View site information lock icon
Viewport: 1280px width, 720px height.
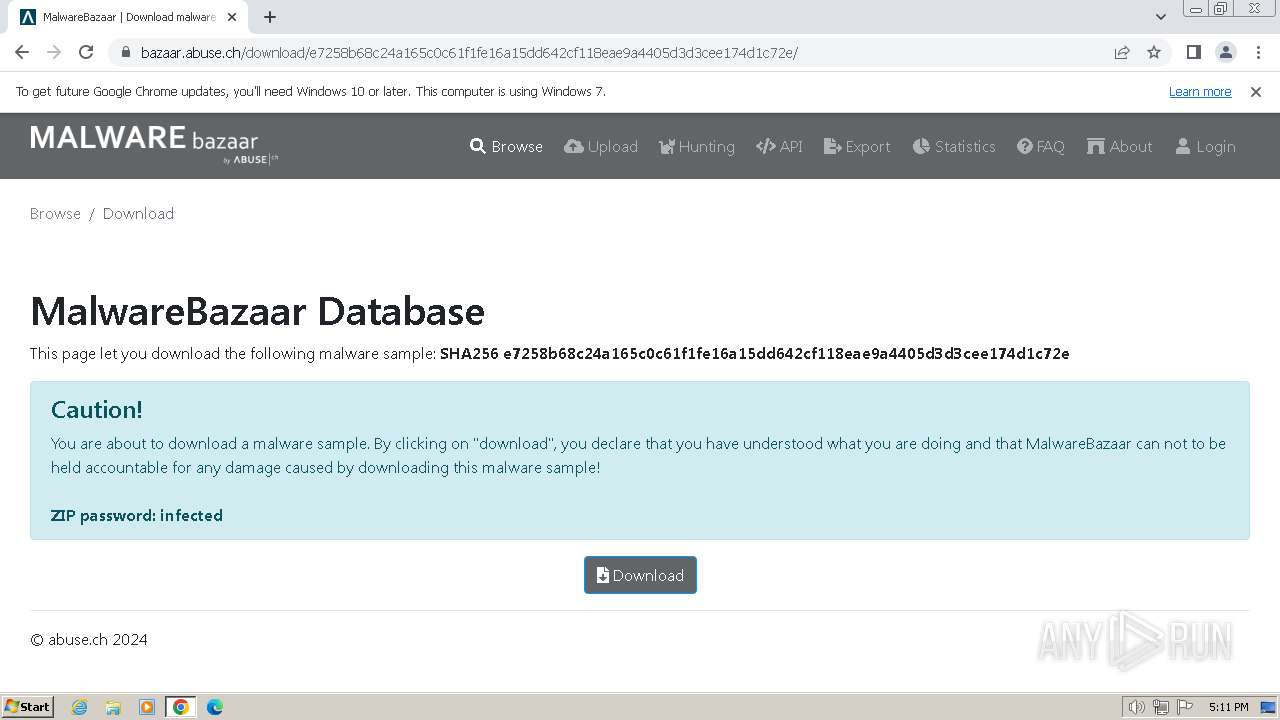125,52
